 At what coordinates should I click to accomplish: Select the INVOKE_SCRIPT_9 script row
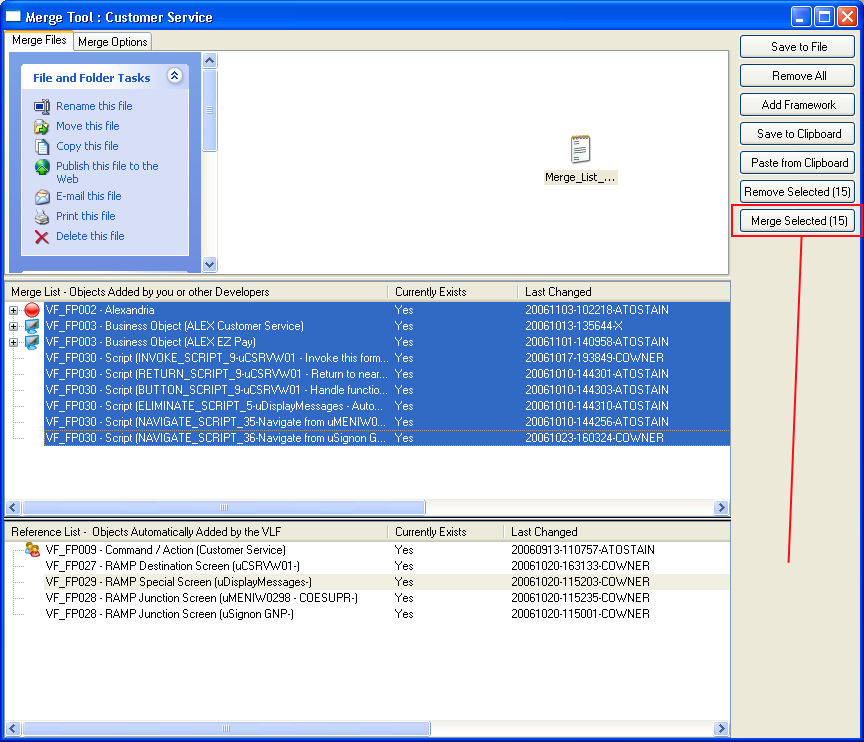(x=387, y=358)
